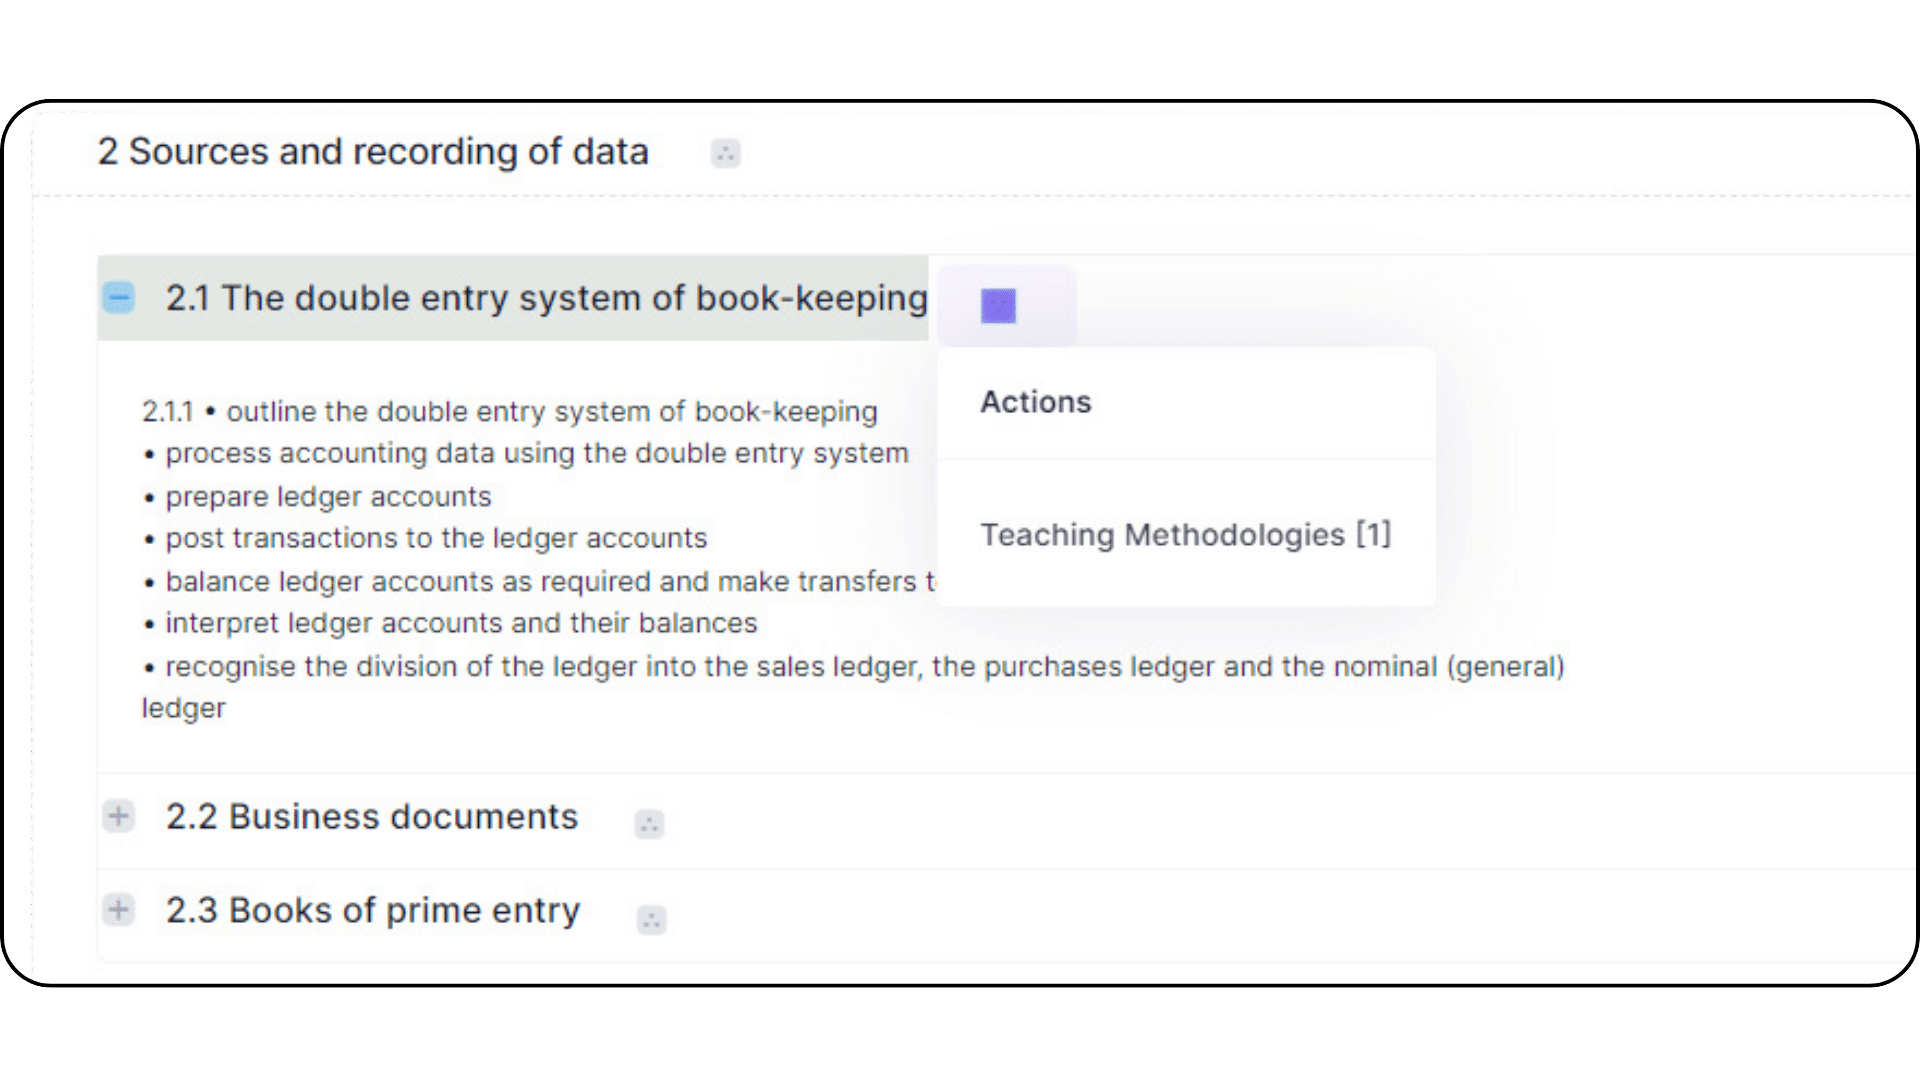Click the interpret ledger accounts bullet
1920x1080 pixels.
point(461,623)
